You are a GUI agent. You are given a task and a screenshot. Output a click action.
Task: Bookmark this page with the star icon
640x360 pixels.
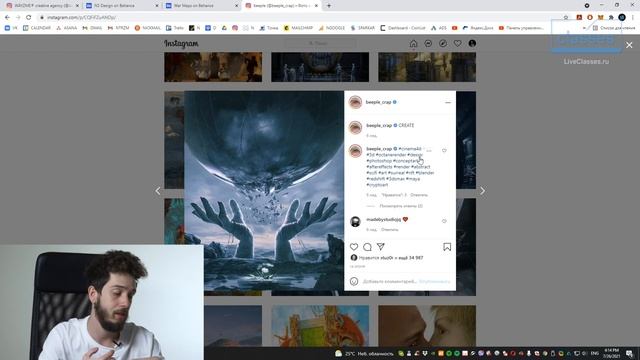point(566,17)
